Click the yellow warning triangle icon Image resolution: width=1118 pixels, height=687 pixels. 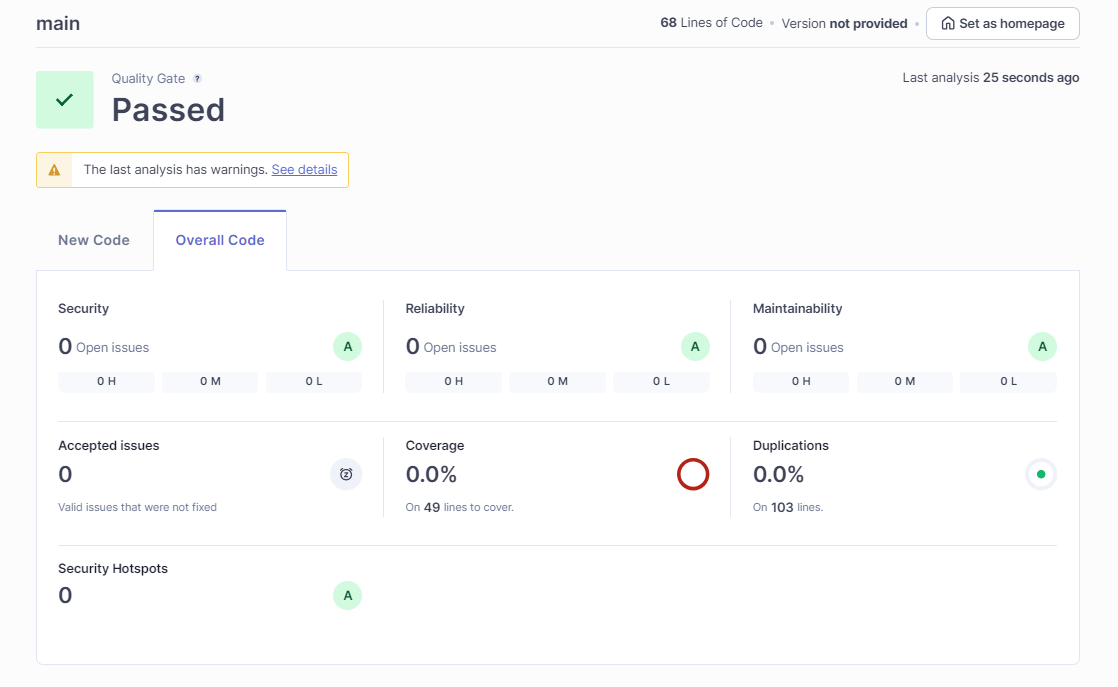click(54, 170)
